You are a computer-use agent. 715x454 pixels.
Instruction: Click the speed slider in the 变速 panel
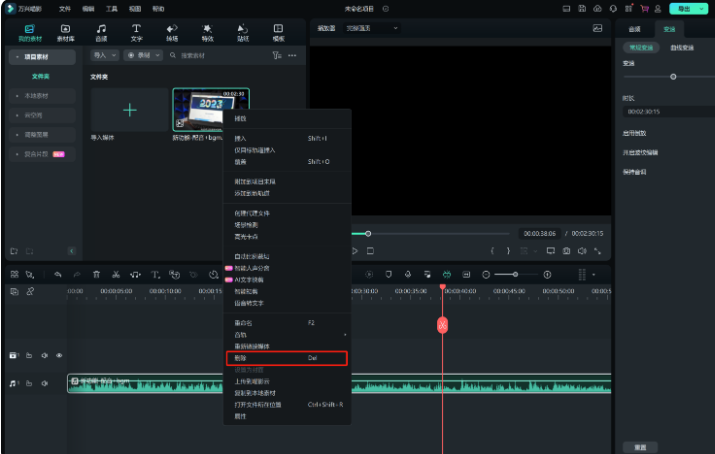pyautogui.click(x=673, y=76)
